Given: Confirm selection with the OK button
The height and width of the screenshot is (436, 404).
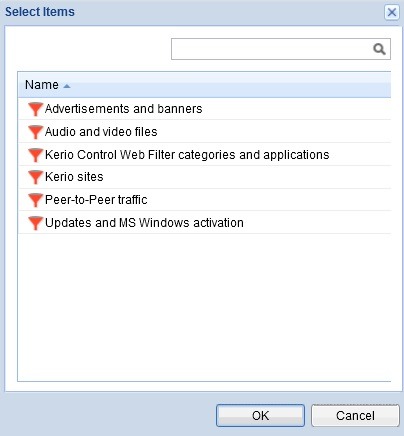Looking at the screenshot, I should click(260, 415).
